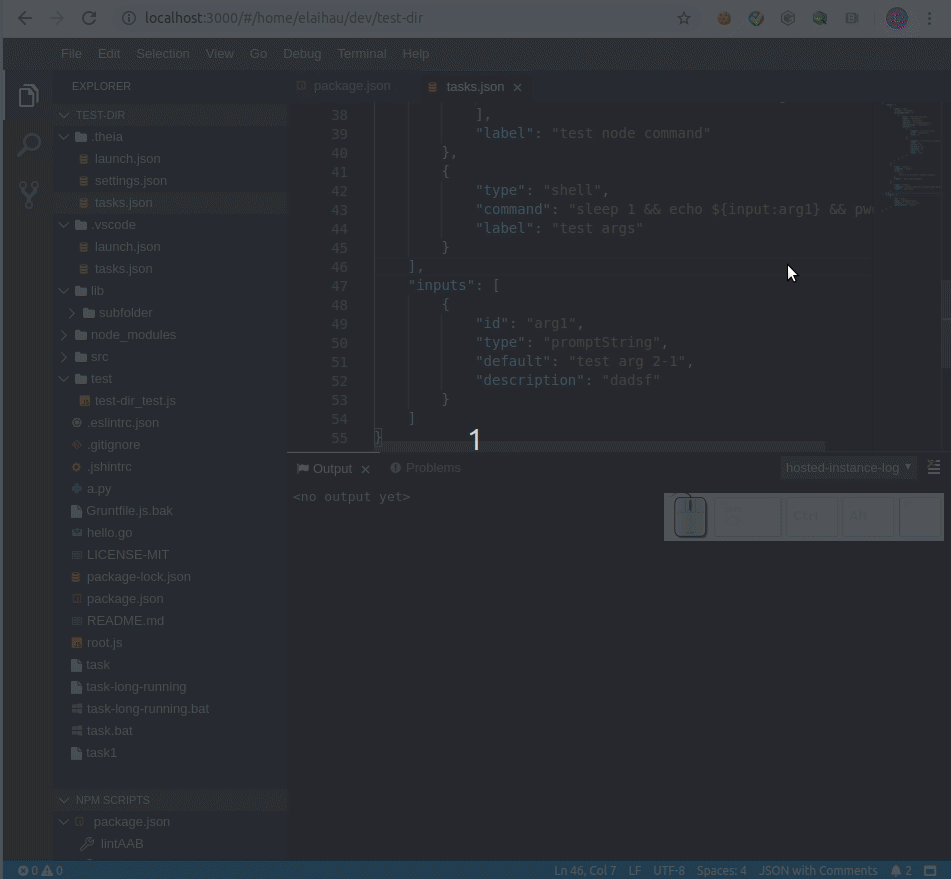Click the Clear Output icon in the Output panel
This screenshot has height=879, width=951.
click(x=934, y=467)
